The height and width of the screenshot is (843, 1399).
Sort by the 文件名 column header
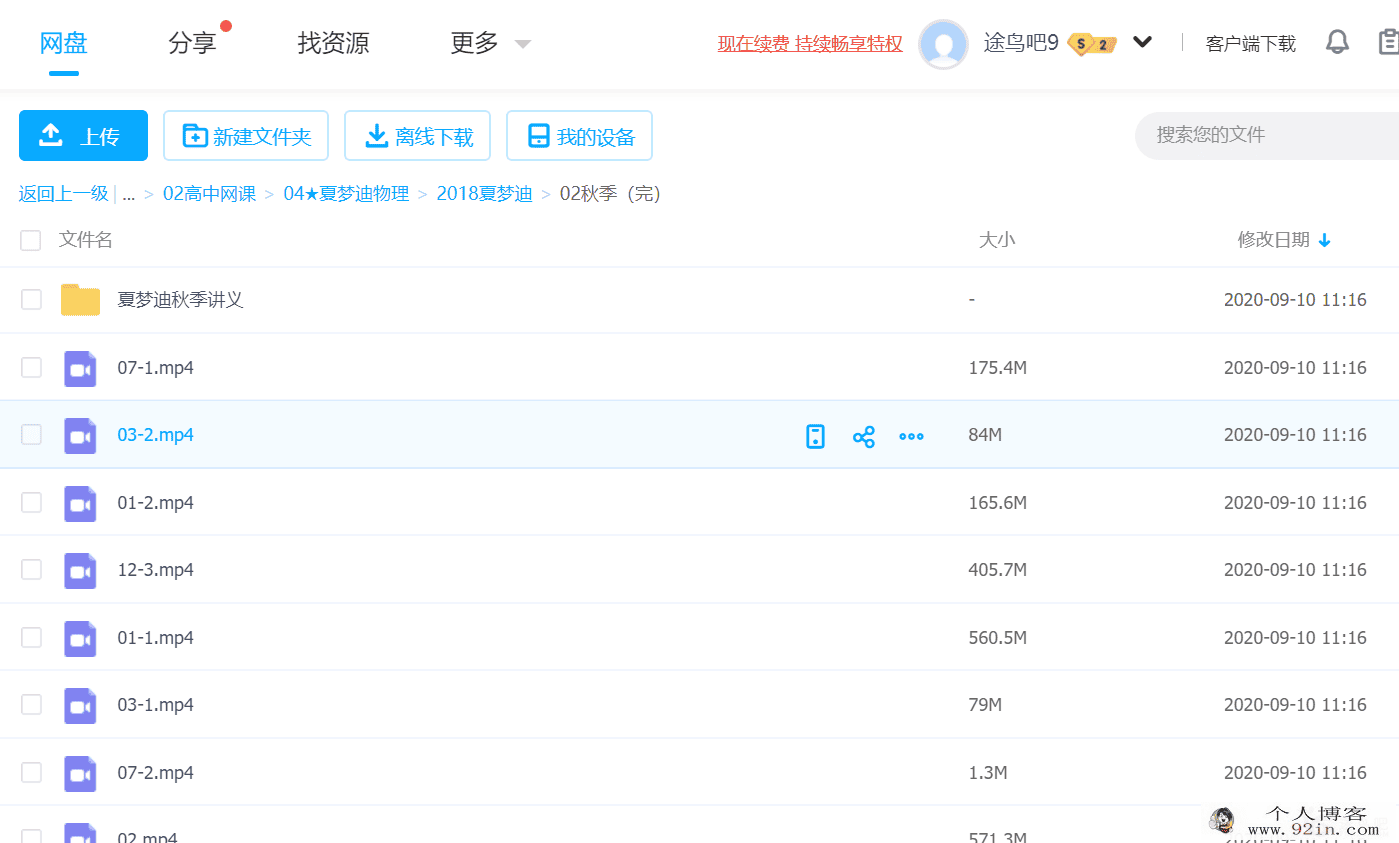[x=86, y=240]
